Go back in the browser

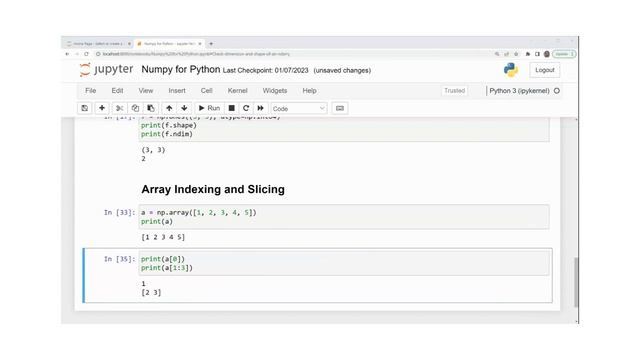pyautogui.click(x=67, y=54)
